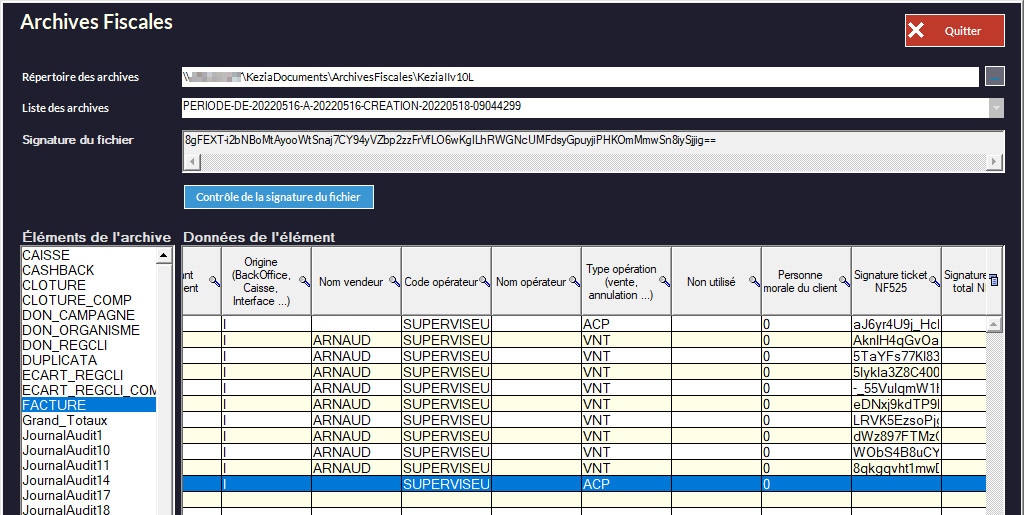Expand the Liste des archives dropdown
1024x515 pixels.
[996, 107]
